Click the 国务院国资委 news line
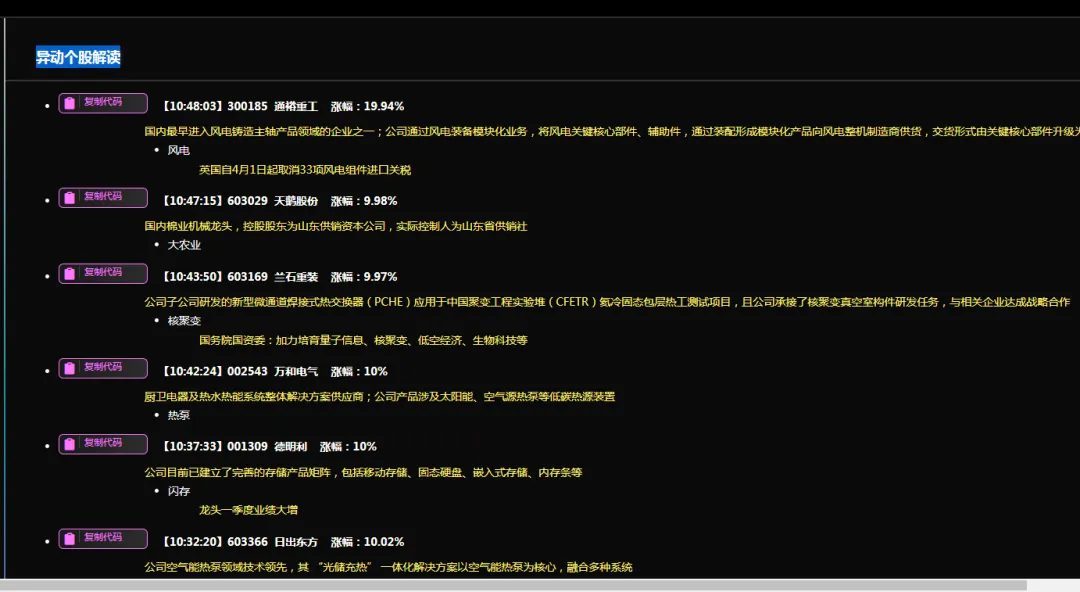 [363, 340]
